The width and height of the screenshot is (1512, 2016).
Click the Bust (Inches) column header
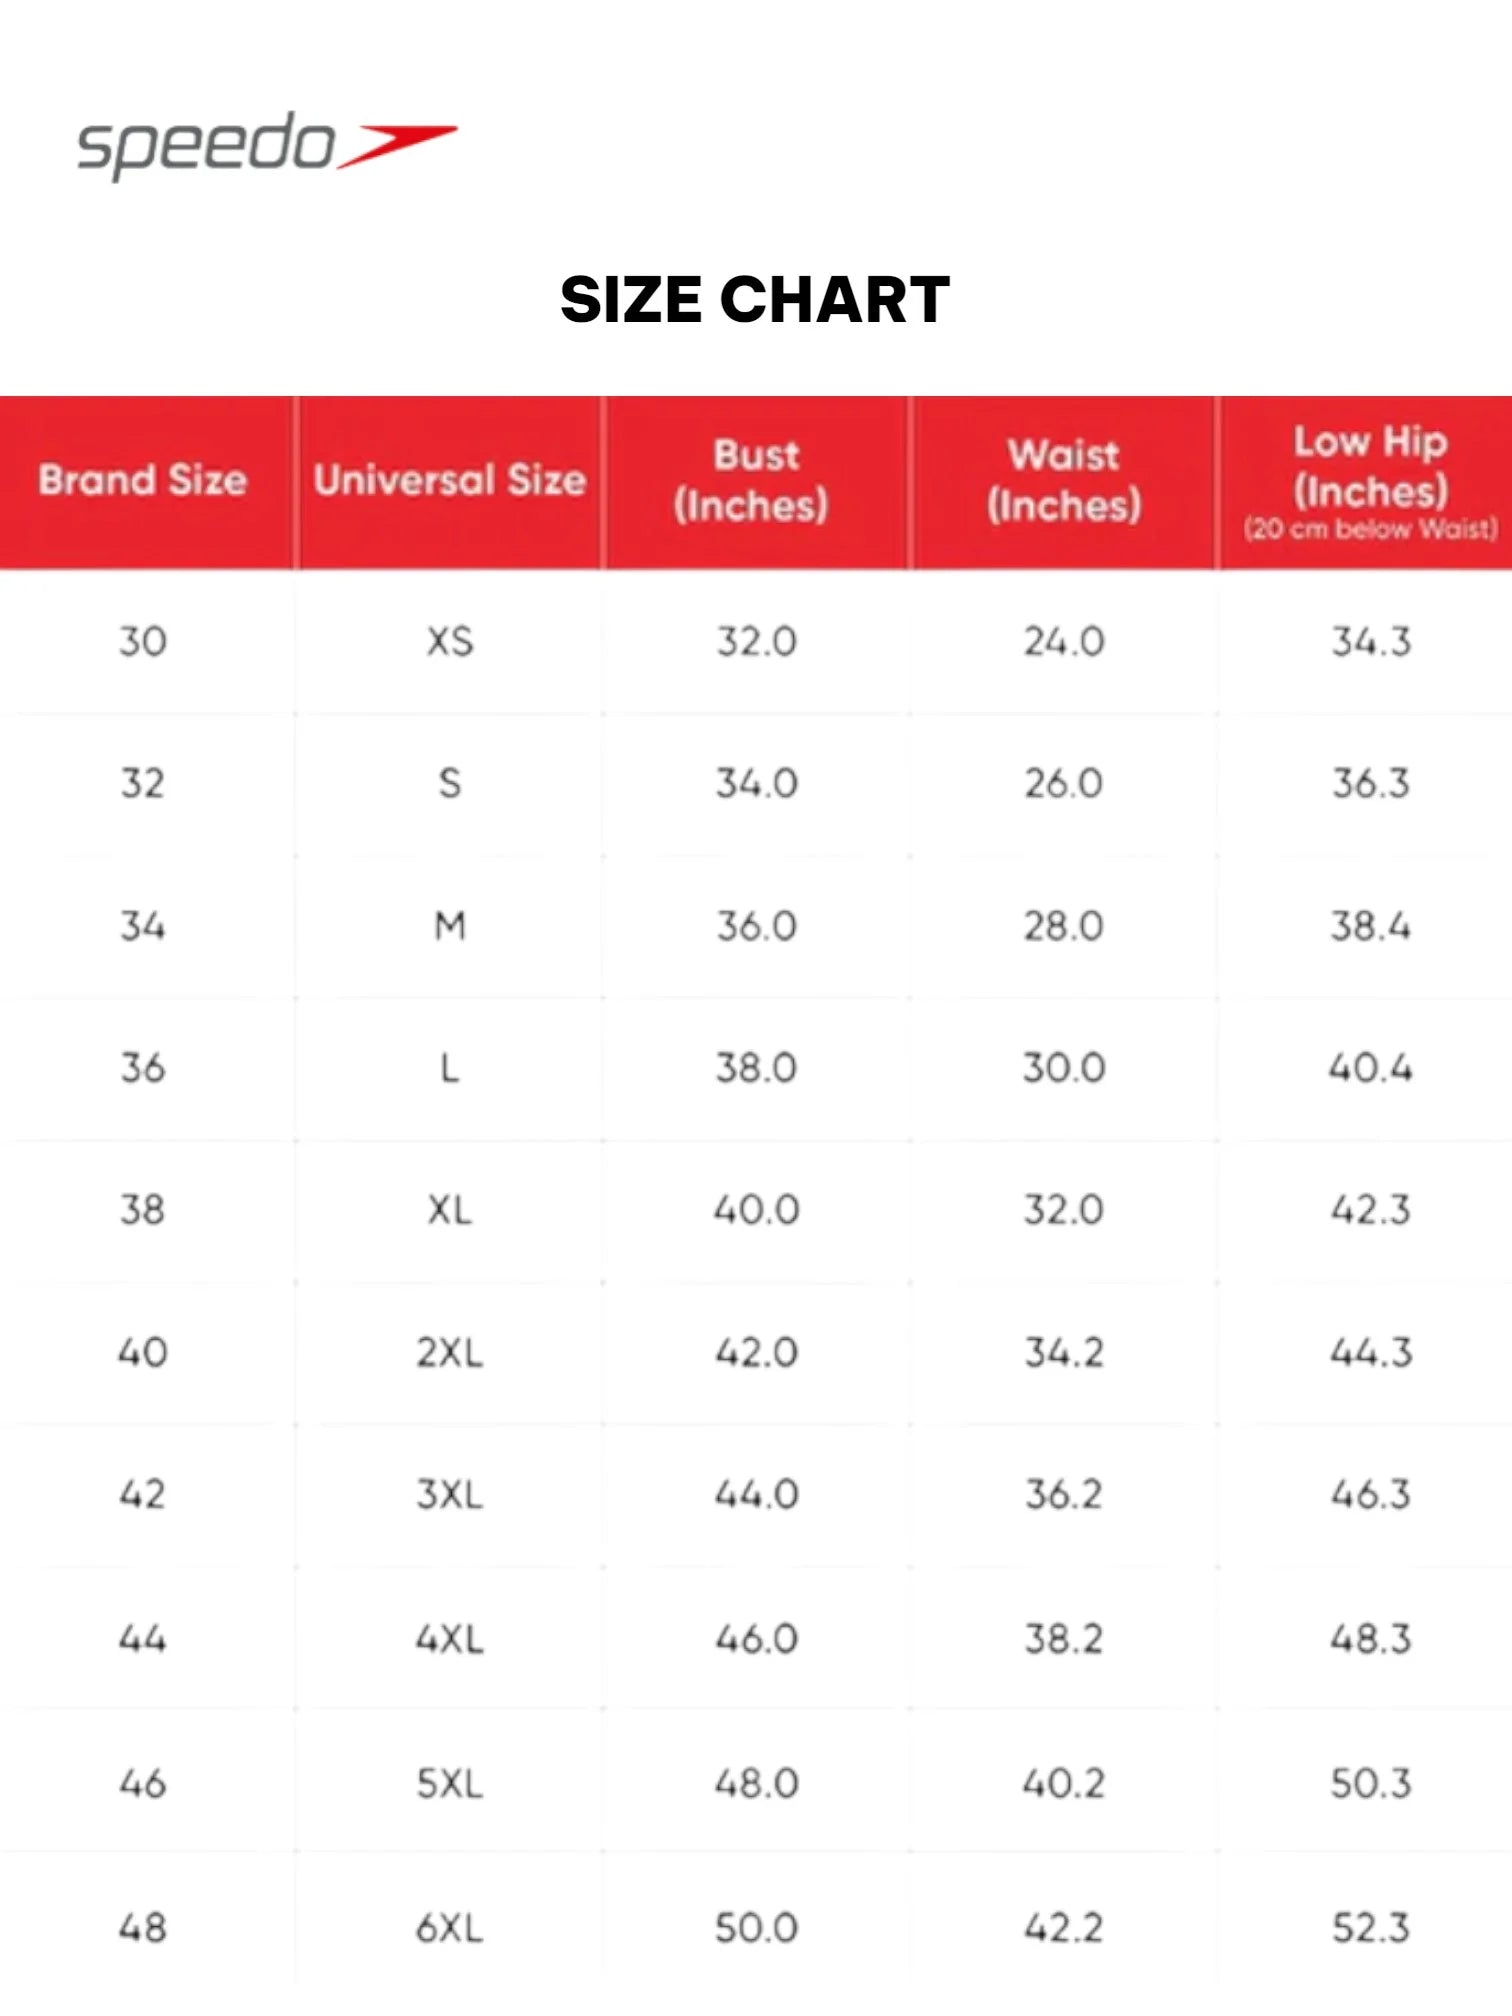(x=756, y=480)
